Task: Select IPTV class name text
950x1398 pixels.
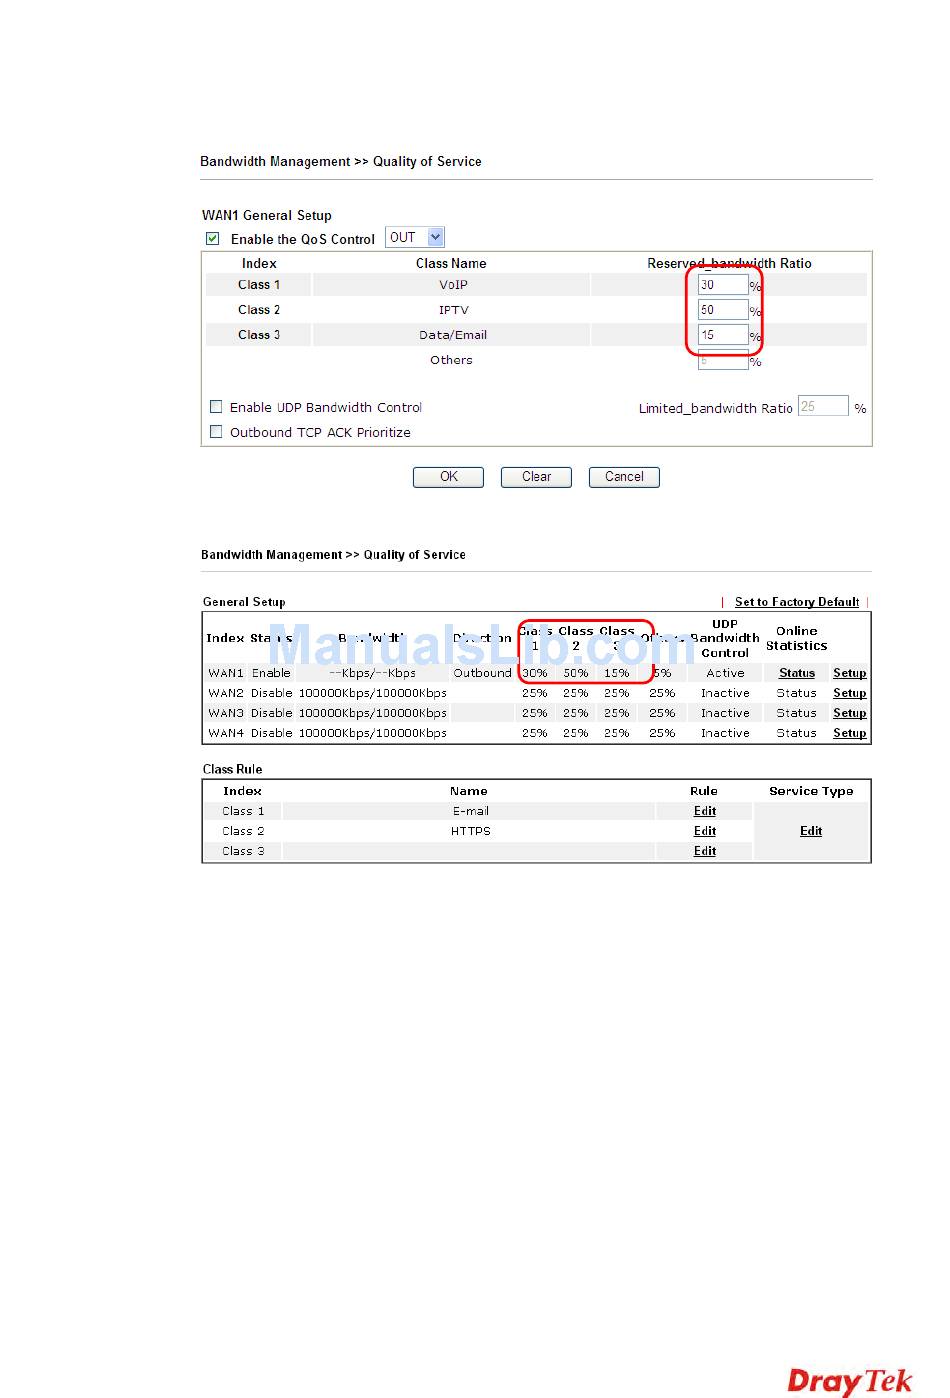Action: tap(453, 310)
